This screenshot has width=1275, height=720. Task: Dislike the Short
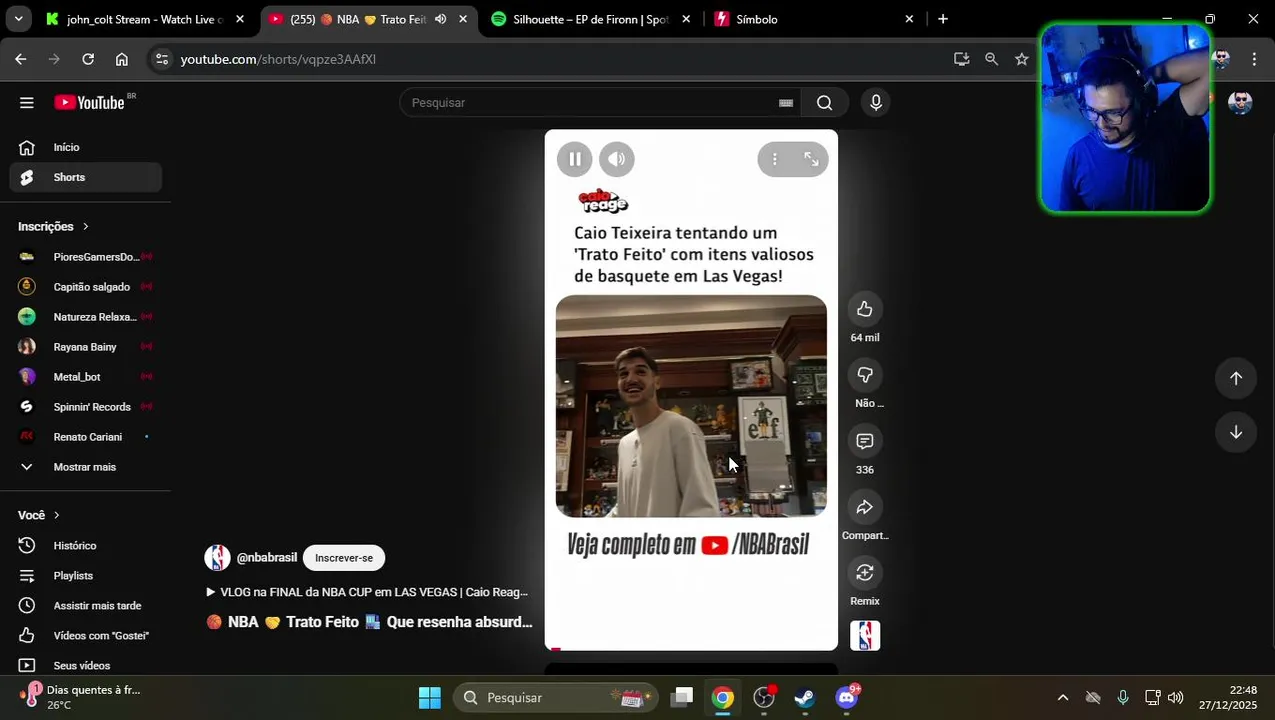[865, 375]
